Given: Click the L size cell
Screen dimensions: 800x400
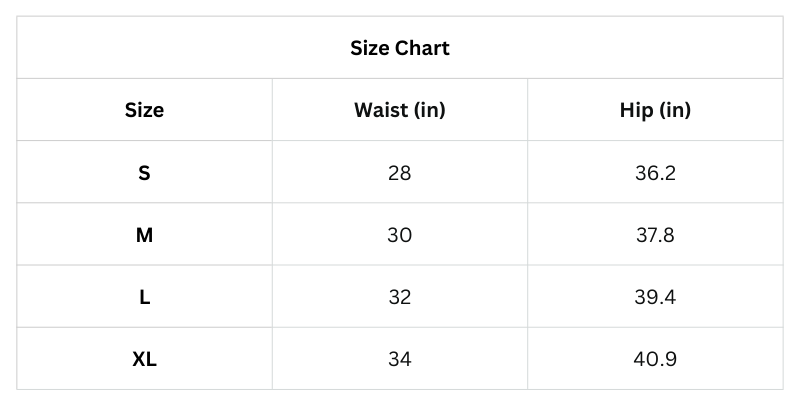Looking at the screenshot, I should click(144, 297).
